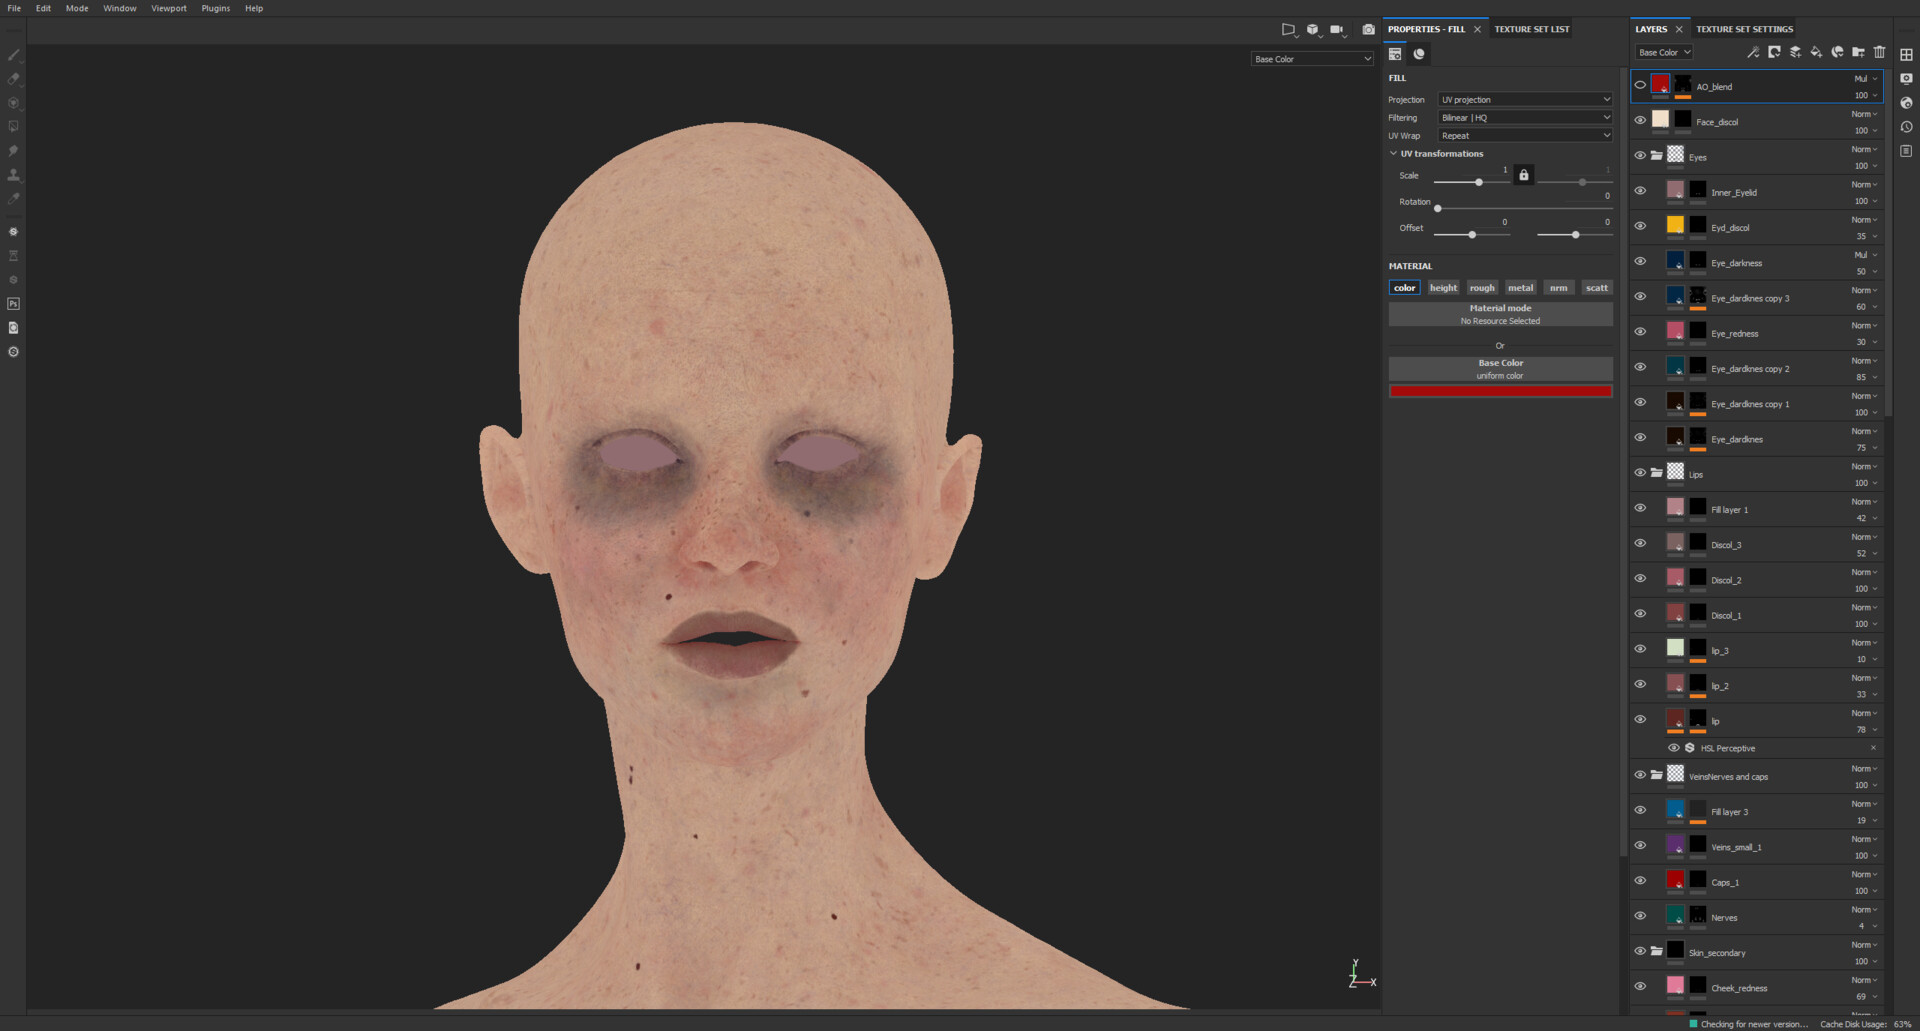
Task: Open the Plugins menu
Action: coord(215,8)
